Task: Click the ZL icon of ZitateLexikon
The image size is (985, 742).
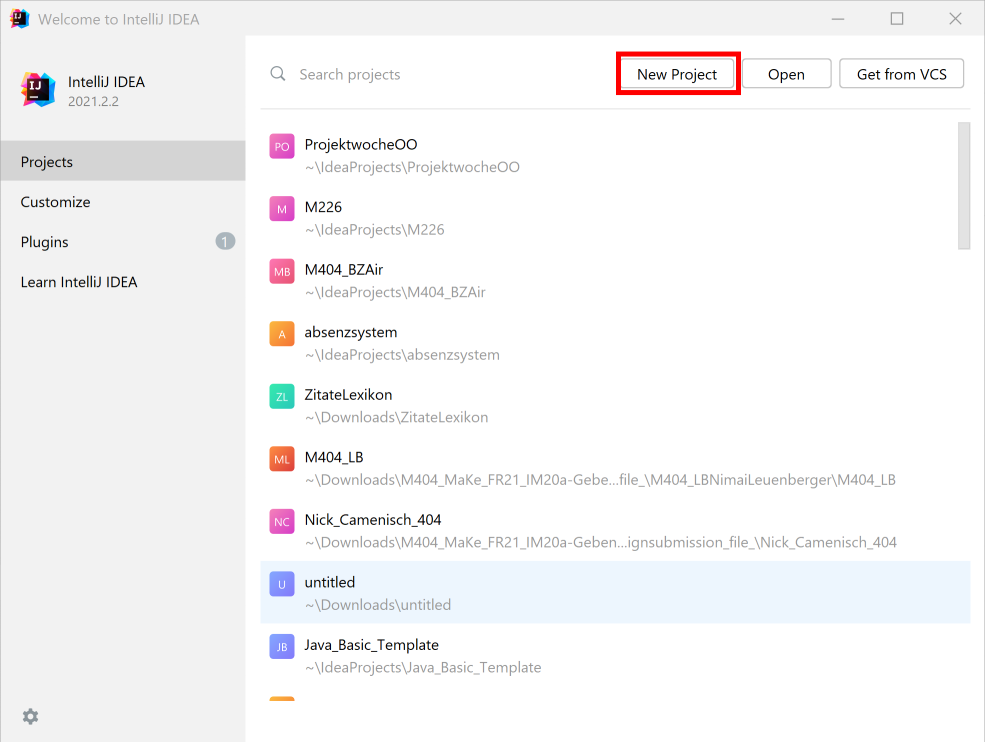Action: (x=281, y=396)
